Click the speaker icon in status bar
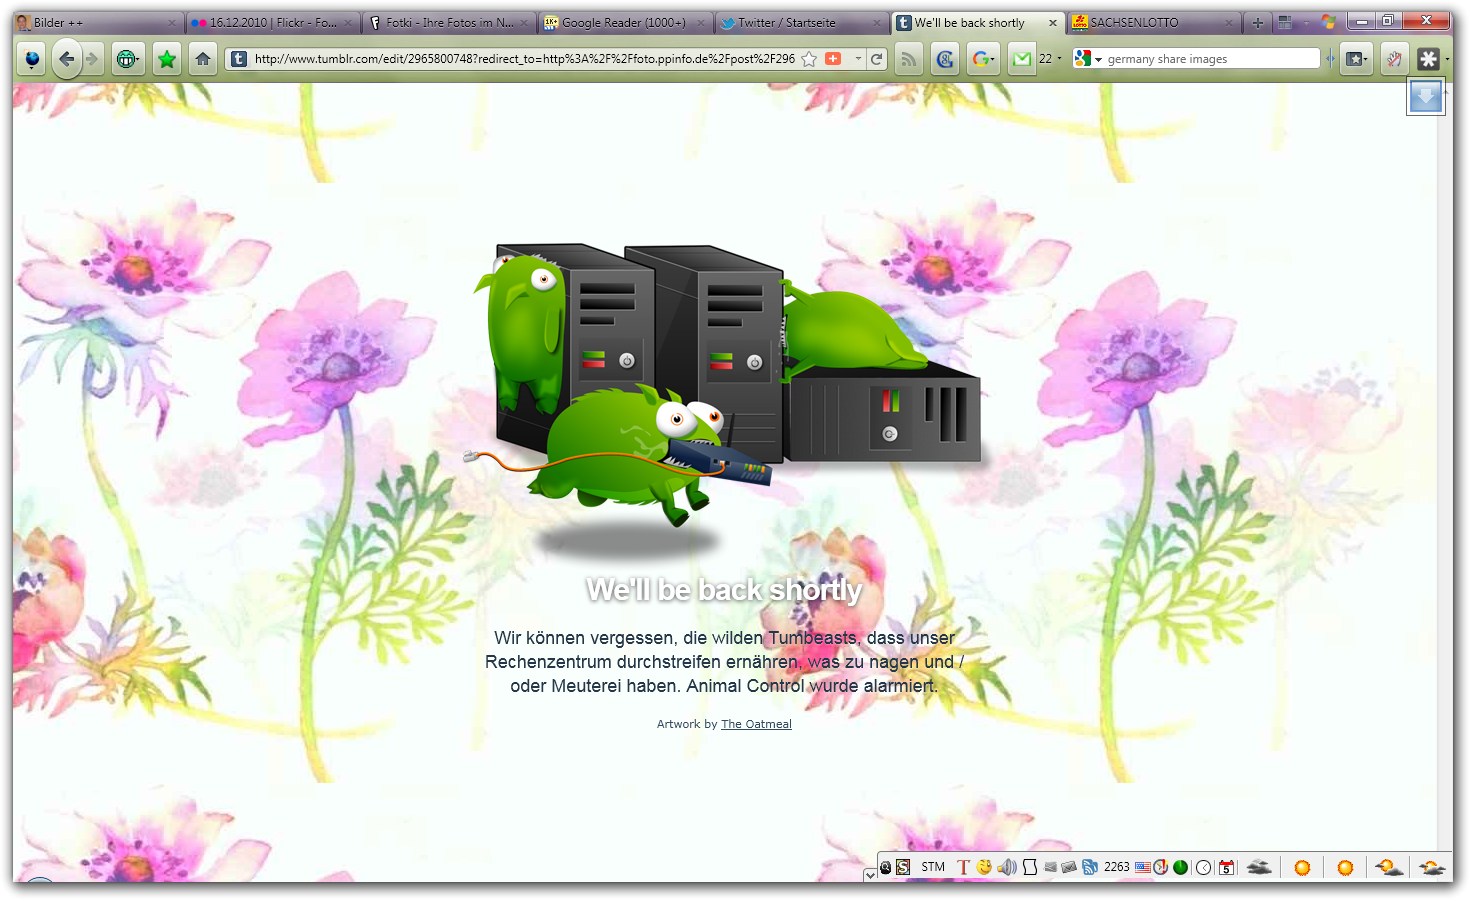 (1006, 867)
